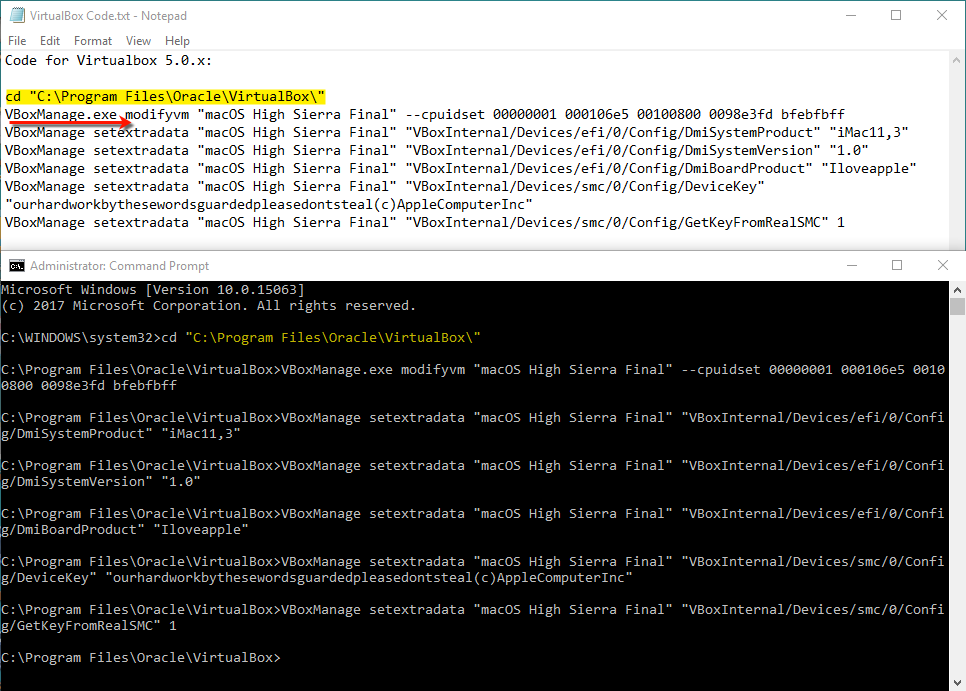Viewport: 966px width, 691px height.
Task: Click the highlighted cd command line in Notepad
Action: (165, 97)
